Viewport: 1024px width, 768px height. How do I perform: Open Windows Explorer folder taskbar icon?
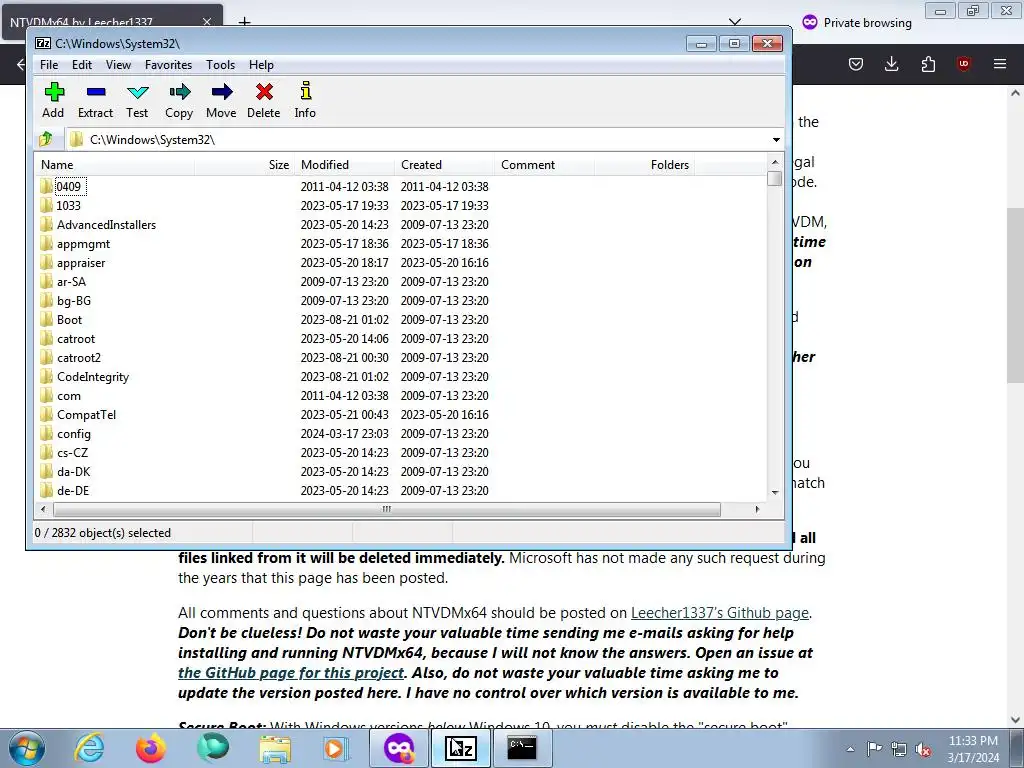tap(275, 748)
